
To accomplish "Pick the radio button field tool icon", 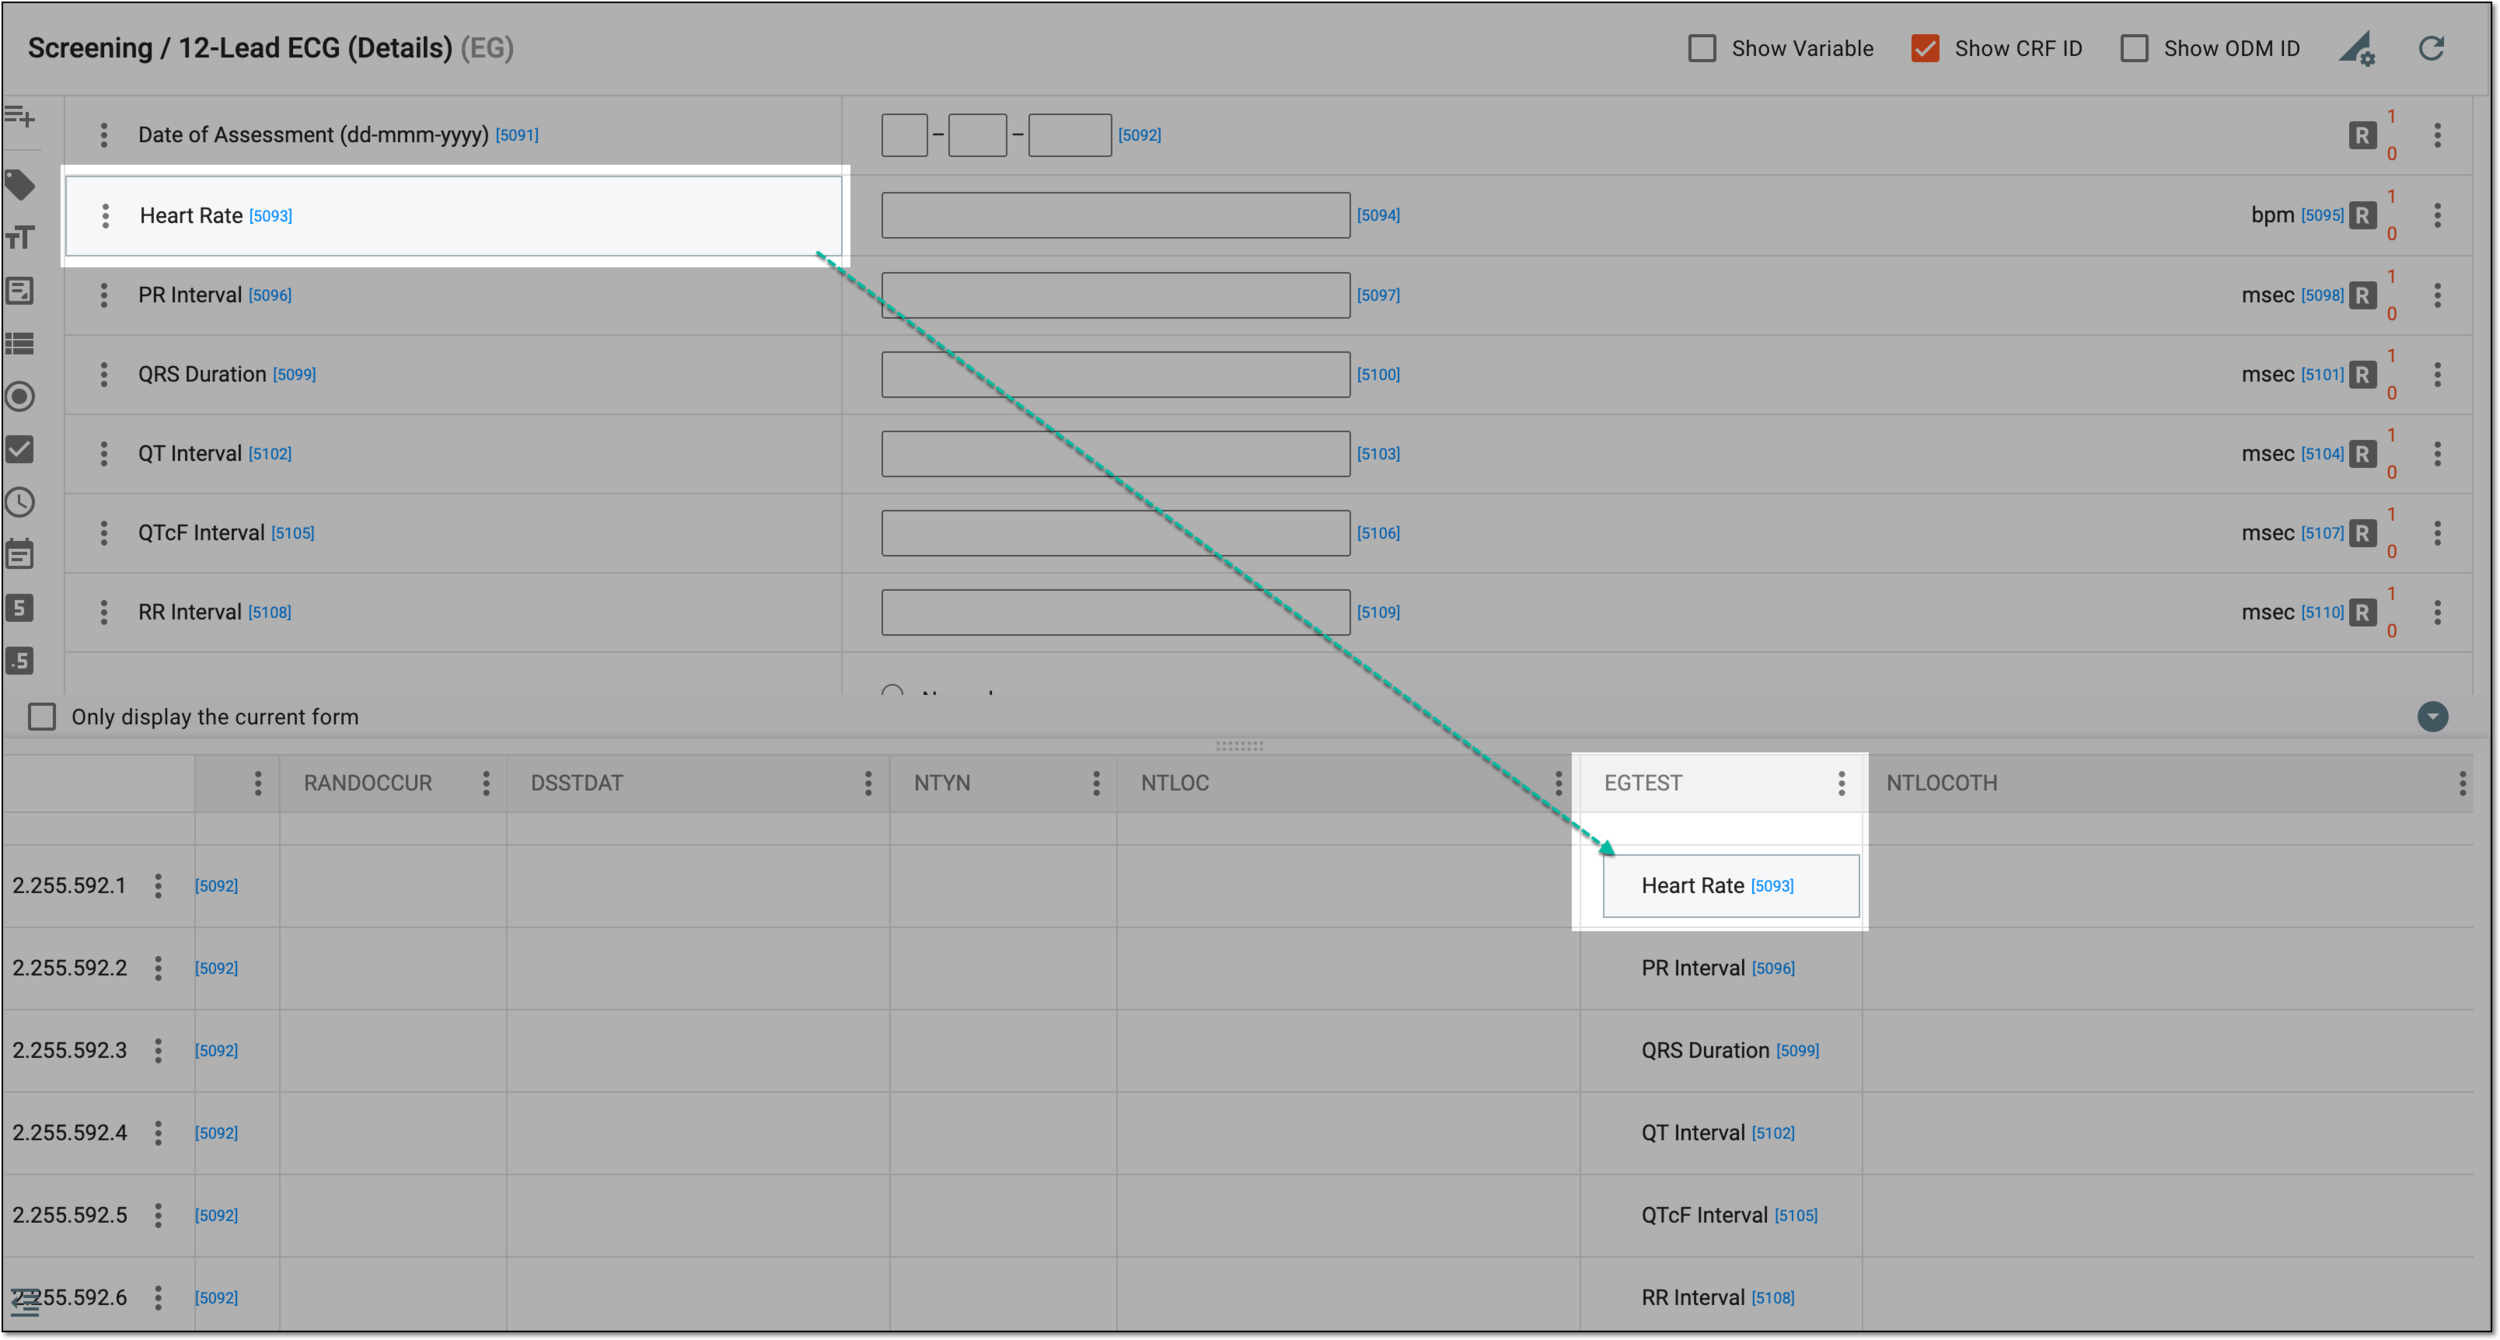I will click(x=20, y=397).
